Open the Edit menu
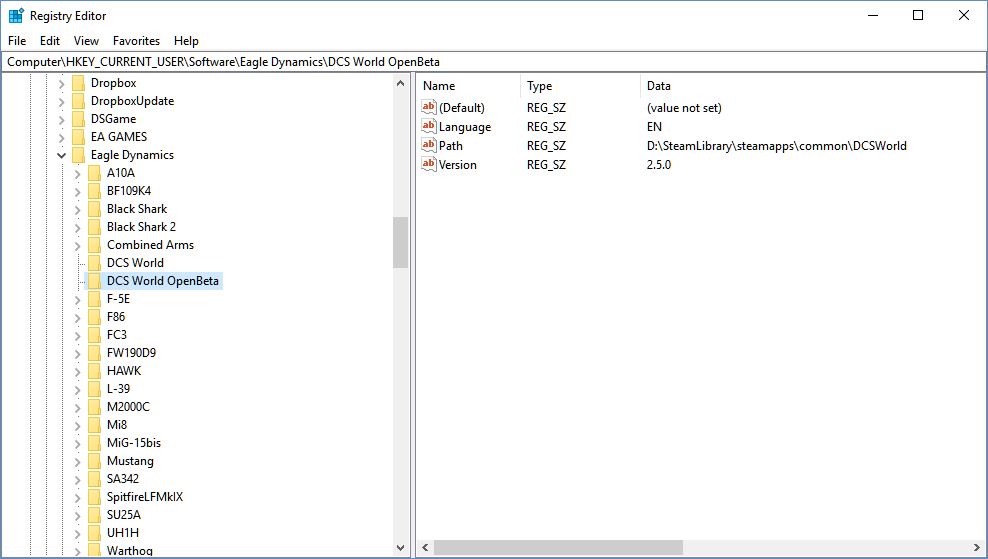This screenshot has height=559, width=988. pyautogui.click(x=50, y=41)
